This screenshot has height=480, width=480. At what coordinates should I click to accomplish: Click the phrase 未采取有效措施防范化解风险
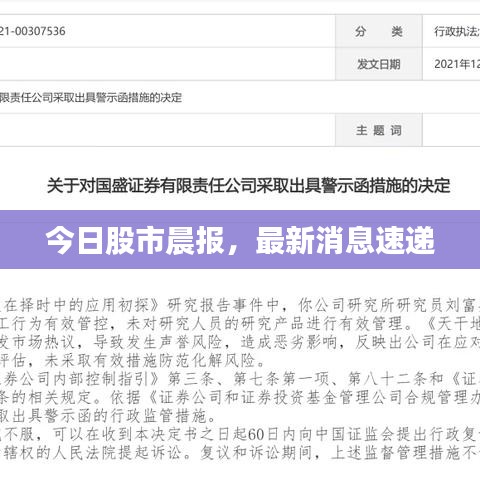150,360
